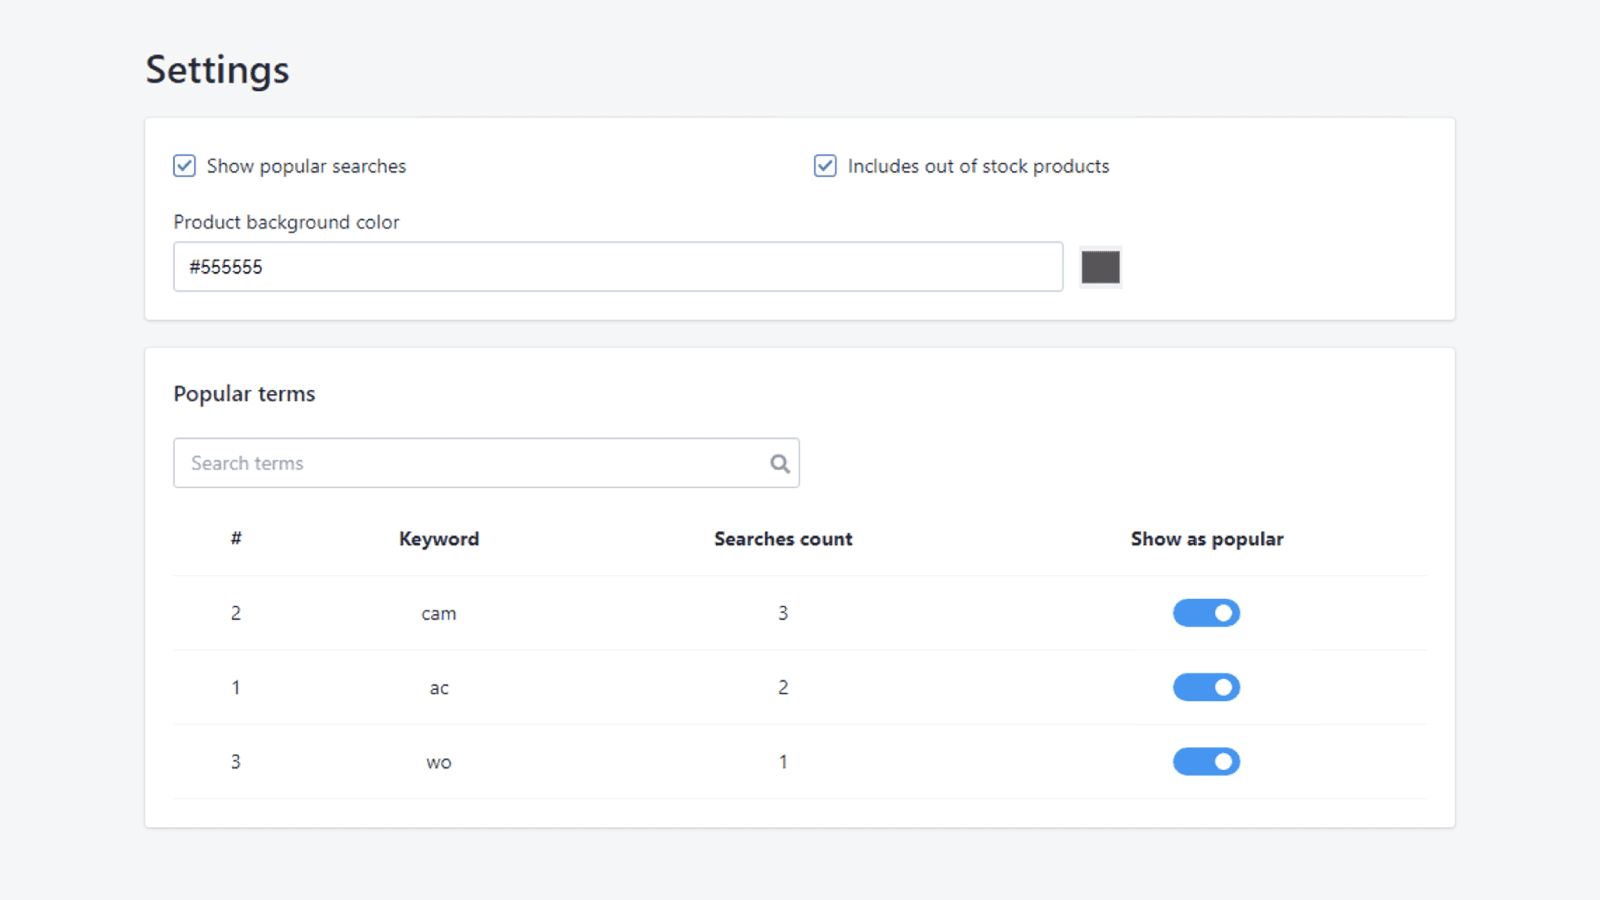This screenshot has height=900, width=1600.
Task: Disable Show as popular for ac
Action: click(1206, 687)
